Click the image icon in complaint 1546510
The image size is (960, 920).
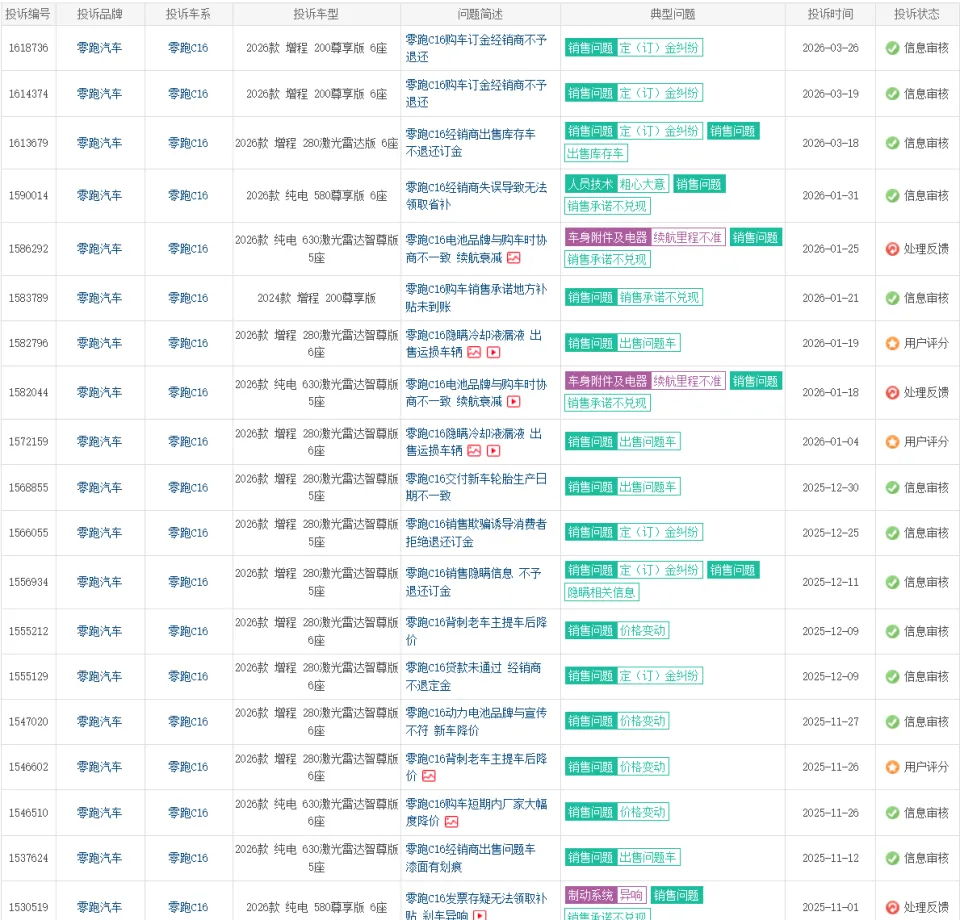coord(452,822)
